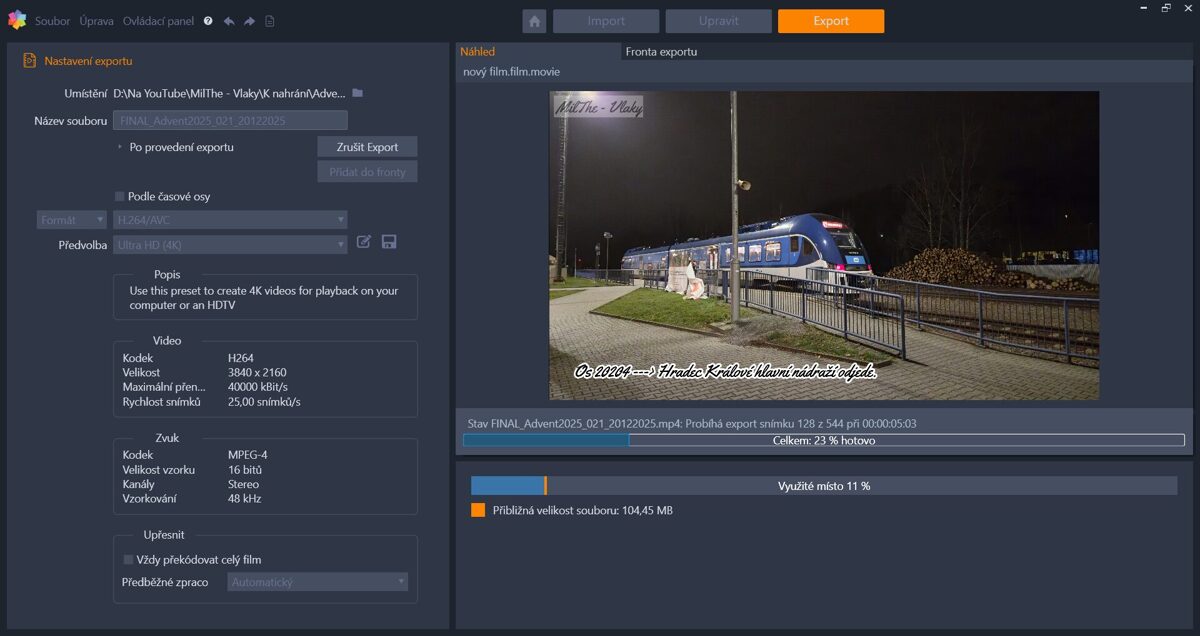The width and height of the screenshot is (1200, 636).
Task: Click the help question mark icon
Action: point(208,21)
